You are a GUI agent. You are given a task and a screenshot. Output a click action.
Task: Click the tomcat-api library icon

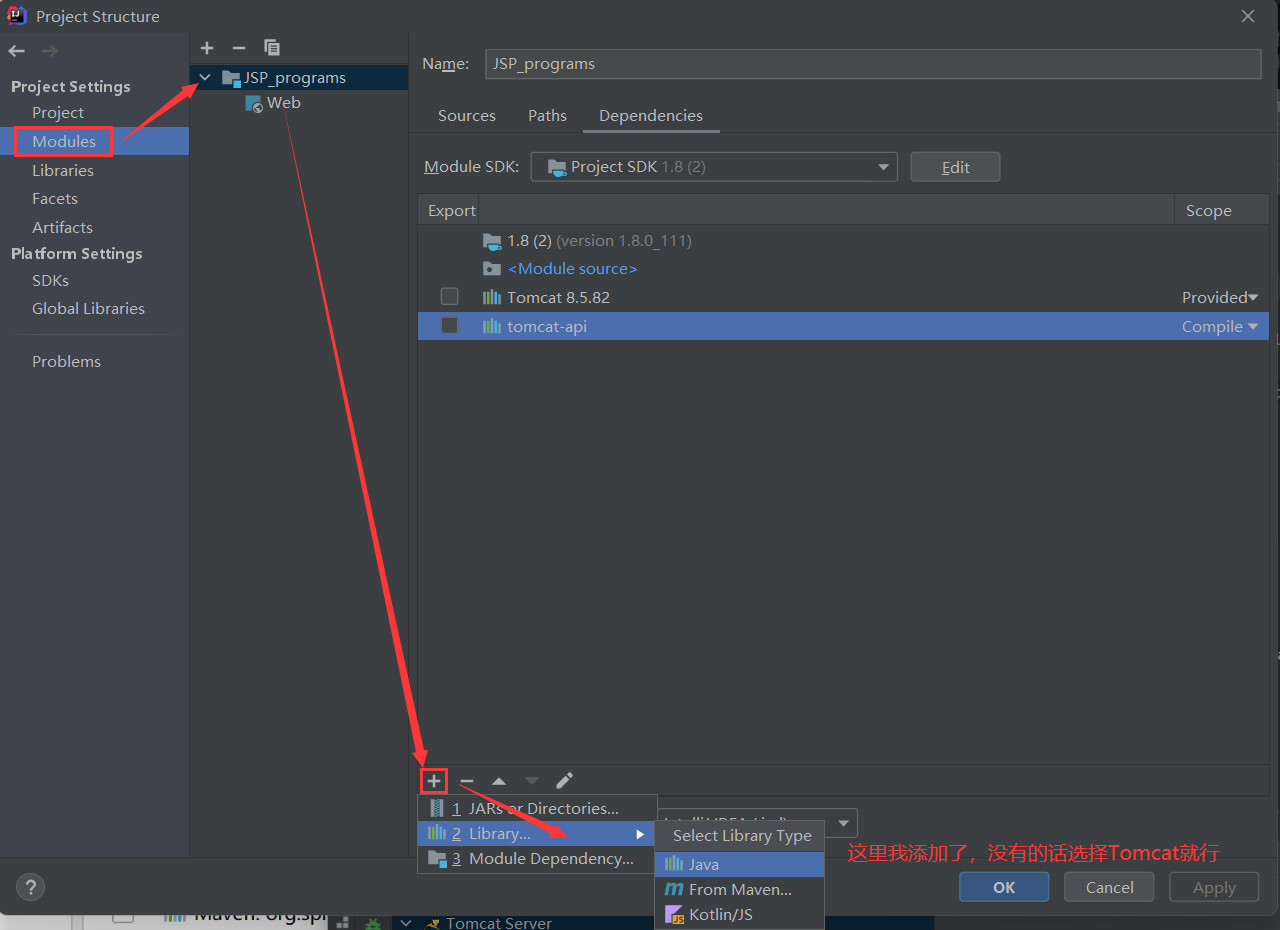tap(492, 326)
